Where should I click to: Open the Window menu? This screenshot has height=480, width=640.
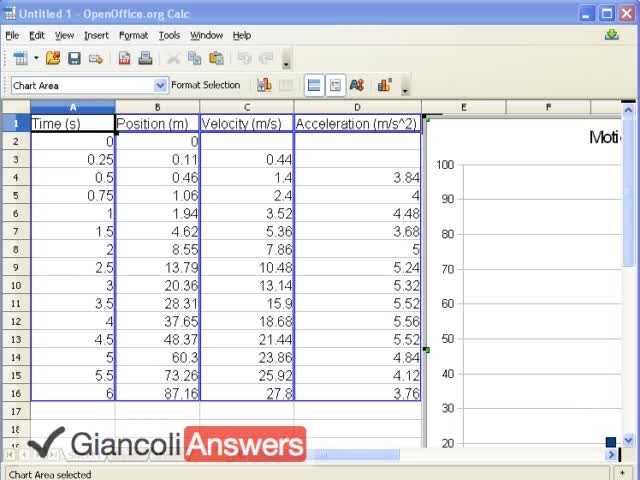pyautogui.click(x=207, y=36)
